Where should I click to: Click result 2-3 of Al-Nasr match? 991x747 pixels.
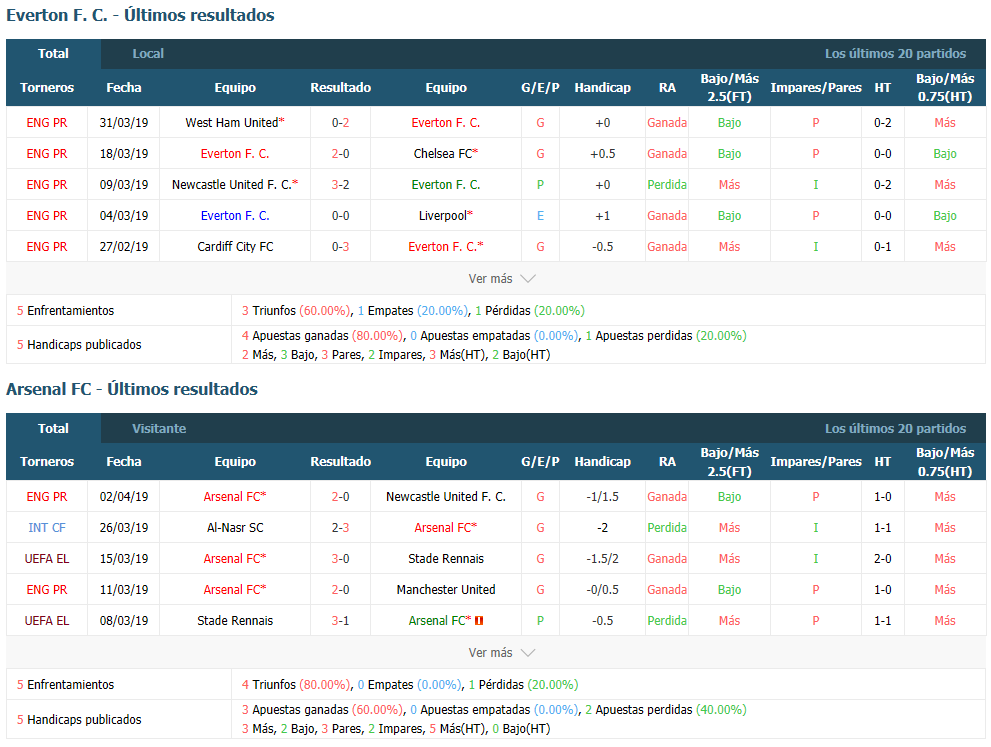[x=341, y=528]
